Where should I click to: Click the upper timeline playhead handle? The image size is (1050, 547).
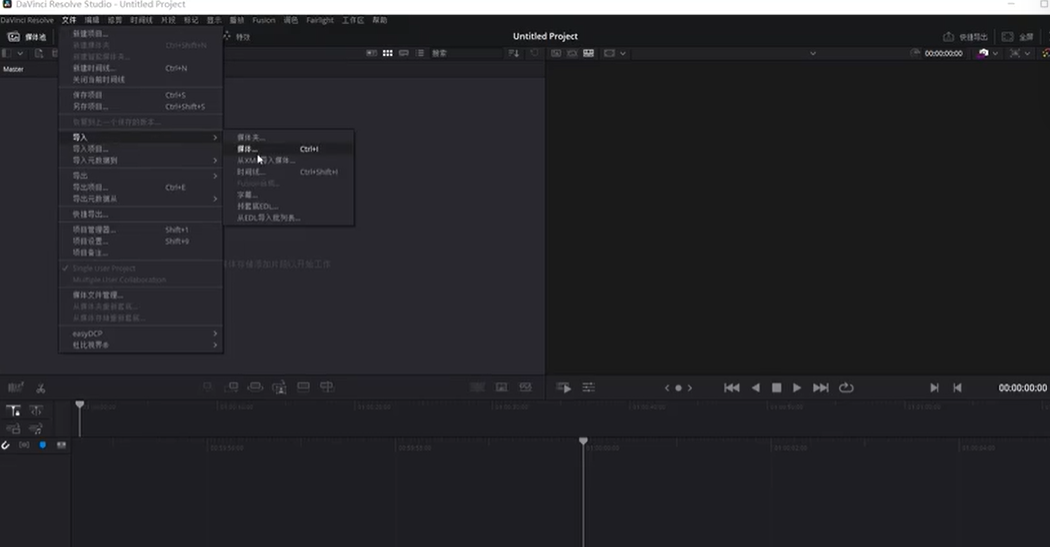pyautogui.click(x=80, y=404)
